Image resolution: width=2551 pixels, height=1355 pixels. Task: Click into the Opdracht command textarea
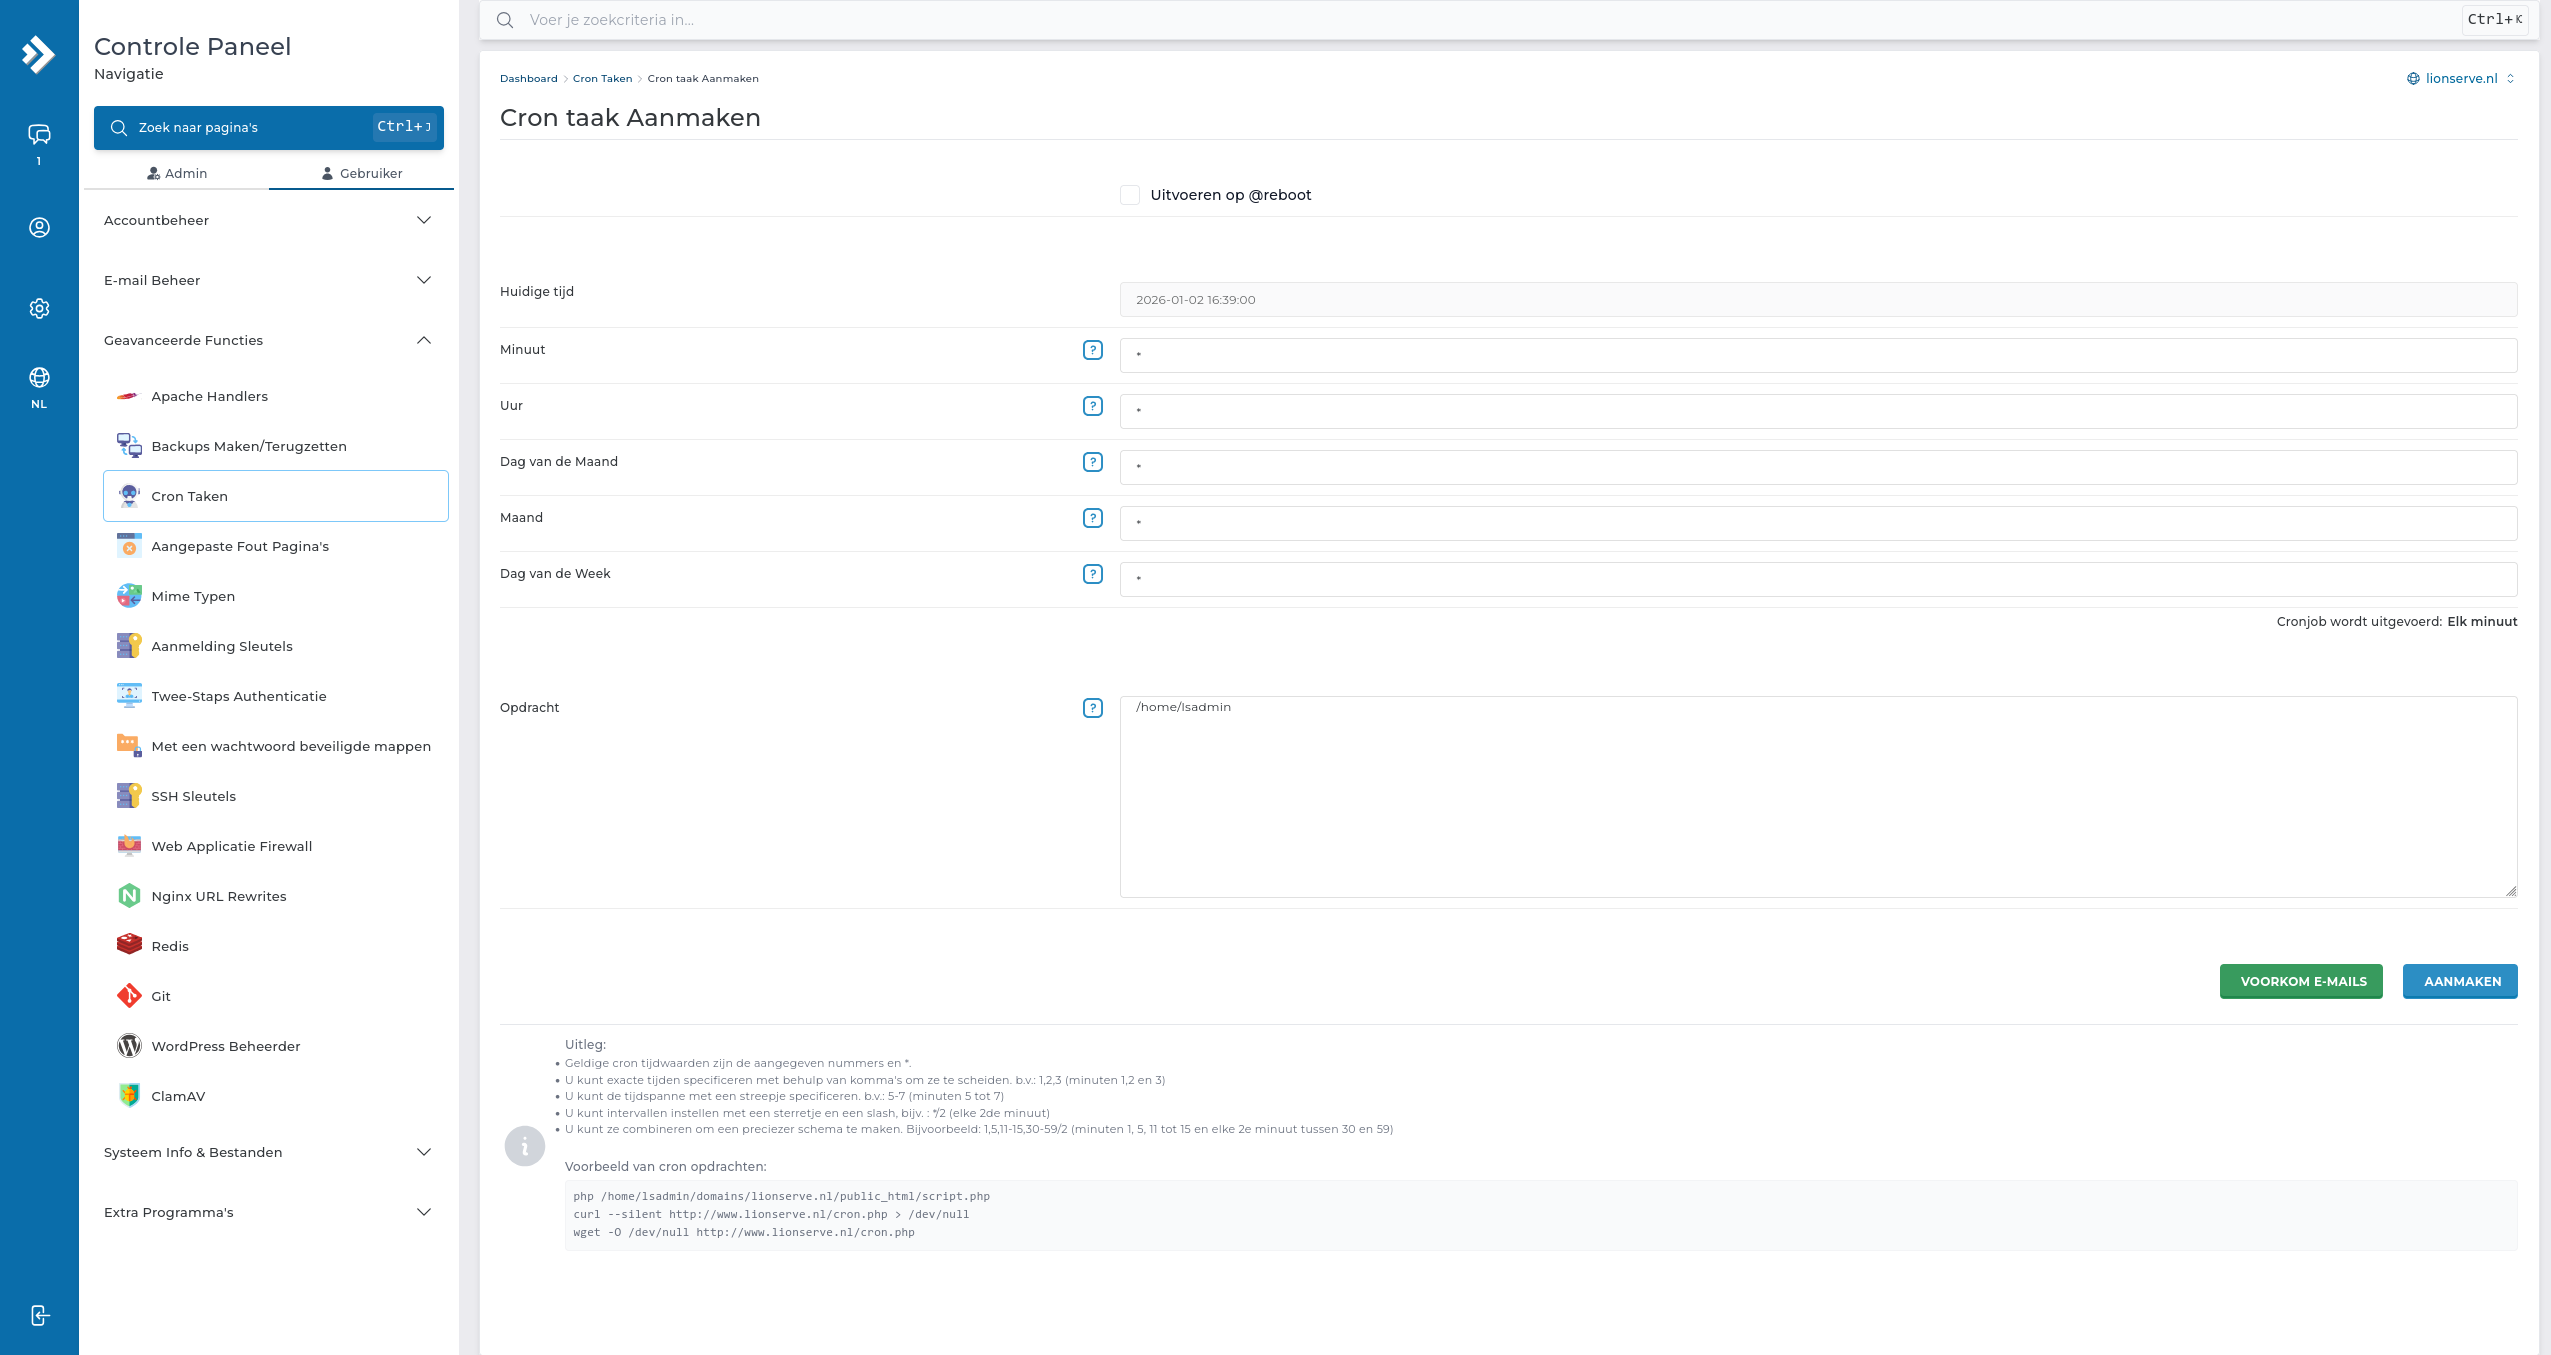(1817, 797)
